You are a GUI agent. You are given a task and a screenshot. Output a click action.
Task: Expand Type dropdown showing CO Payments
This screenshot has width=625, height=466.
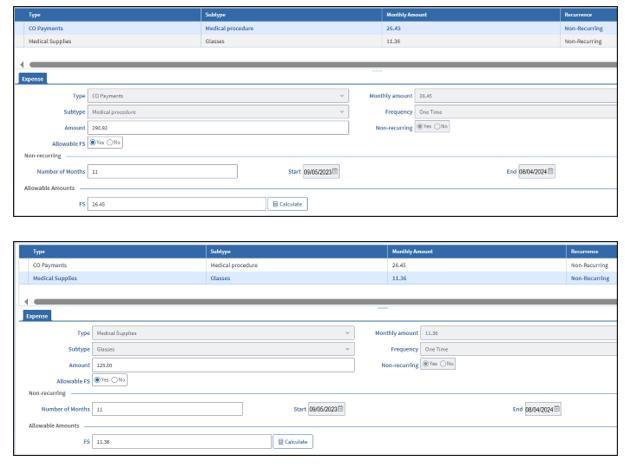pos(218,96)
